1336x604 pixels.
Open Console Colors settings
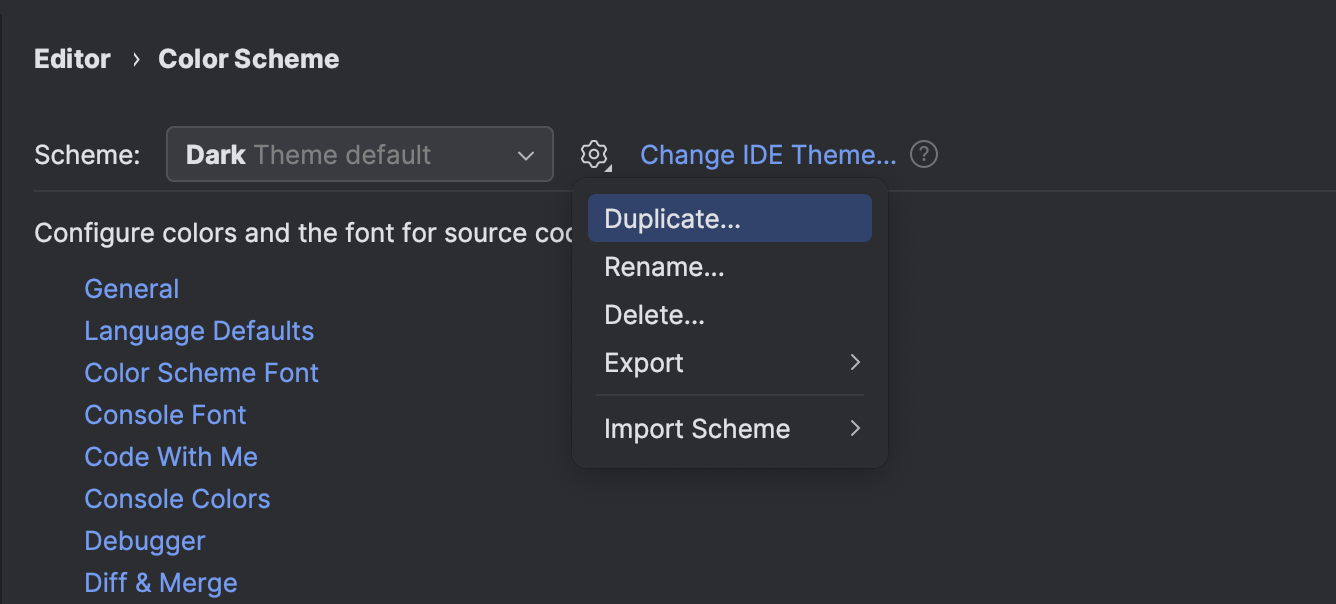[x=177, y=498]
